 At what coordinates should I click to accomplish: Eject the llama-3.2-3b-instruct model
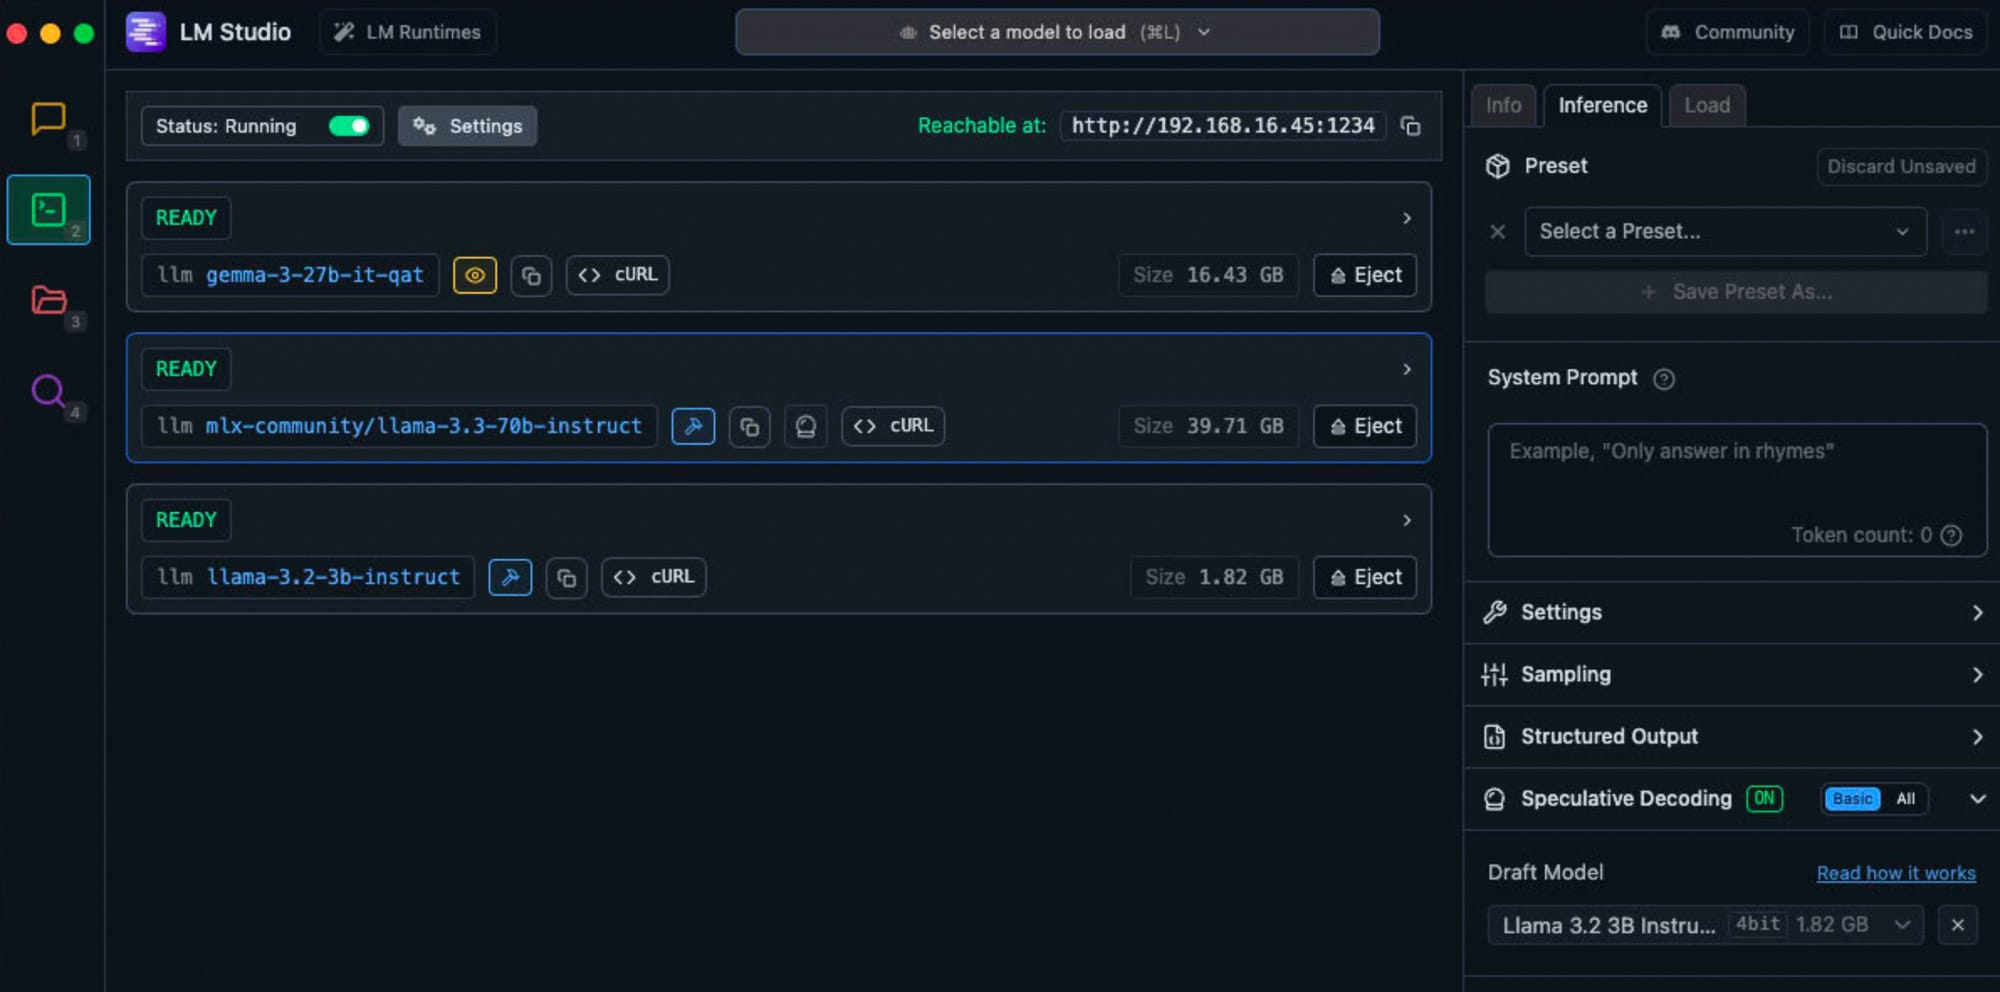coord(1365,577)
